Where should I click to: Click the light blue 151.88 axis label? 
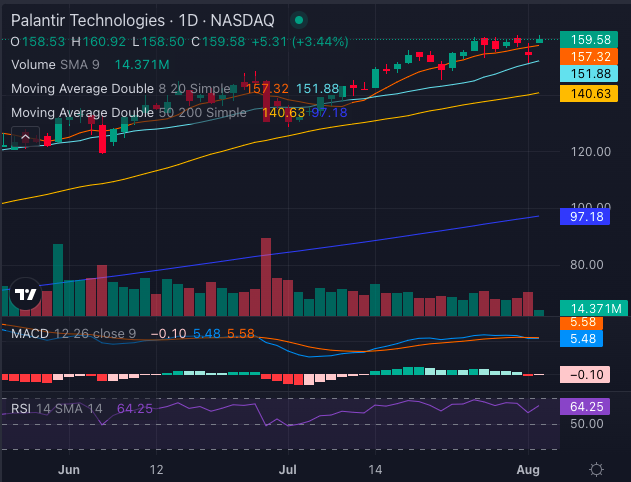(589, 74)
